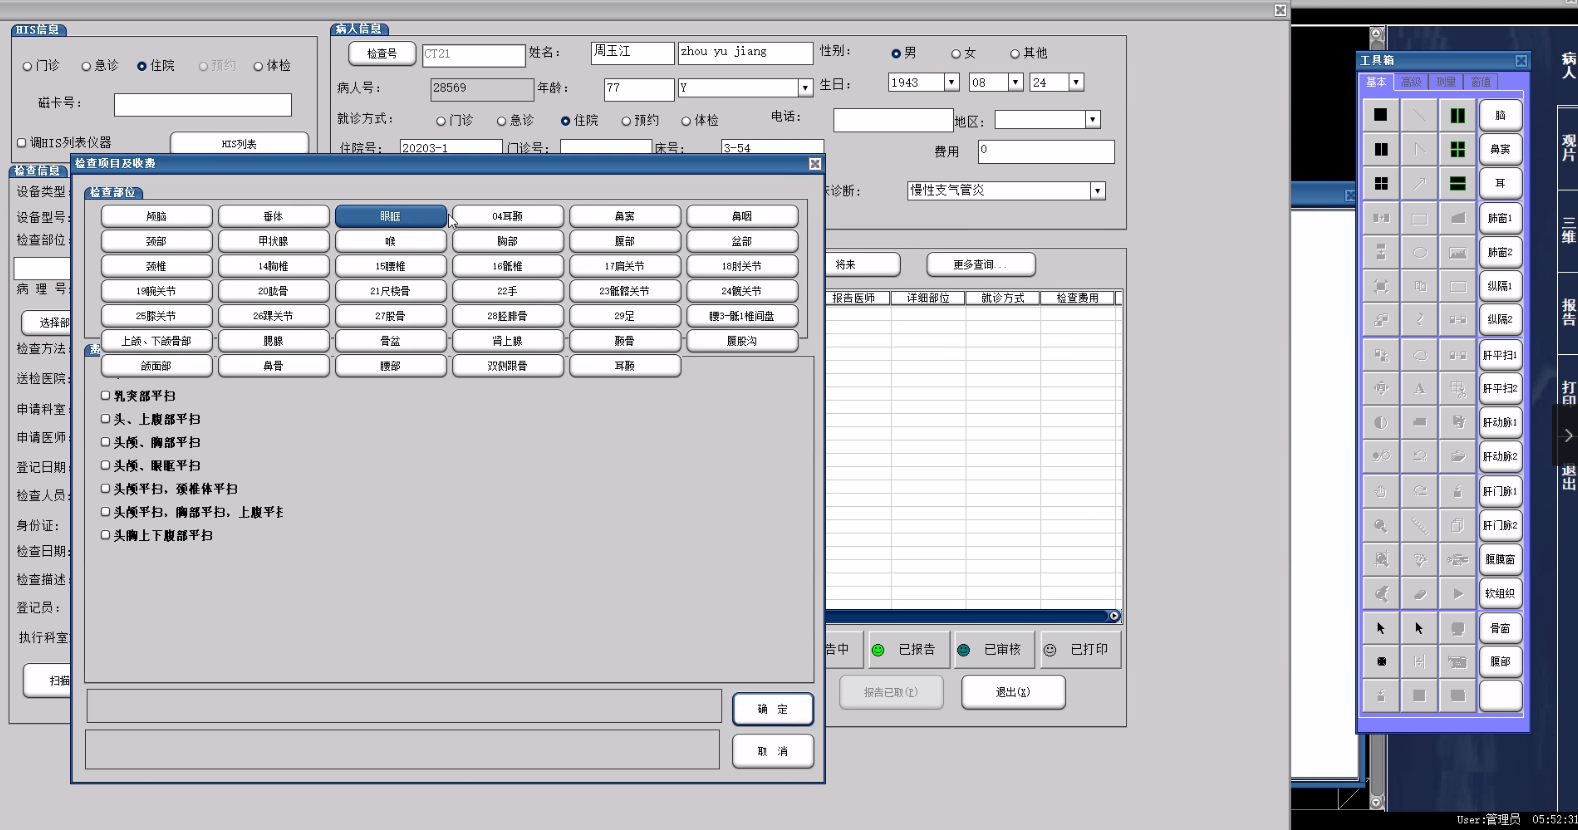Viewport: 1578px width, 830px height.
Task: Select the text annotation 'A' tool
Action: 1419,388
